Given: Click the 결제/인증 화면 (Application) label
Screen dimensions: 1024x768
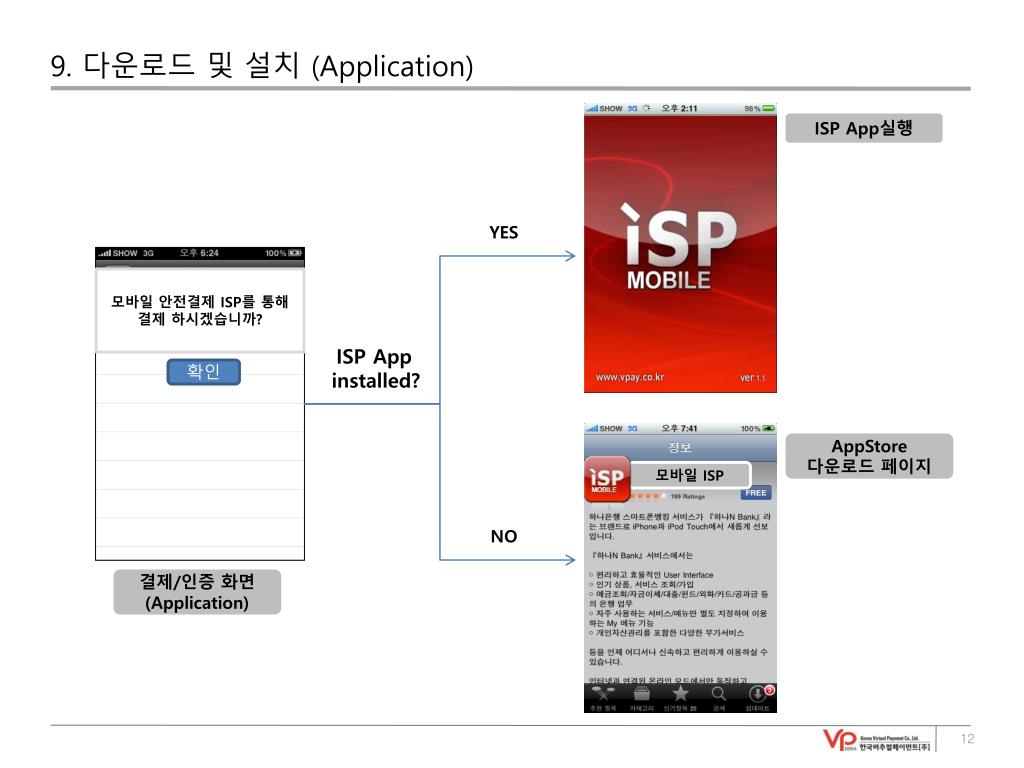Looking at the screenshot, I should coord(197,592).
